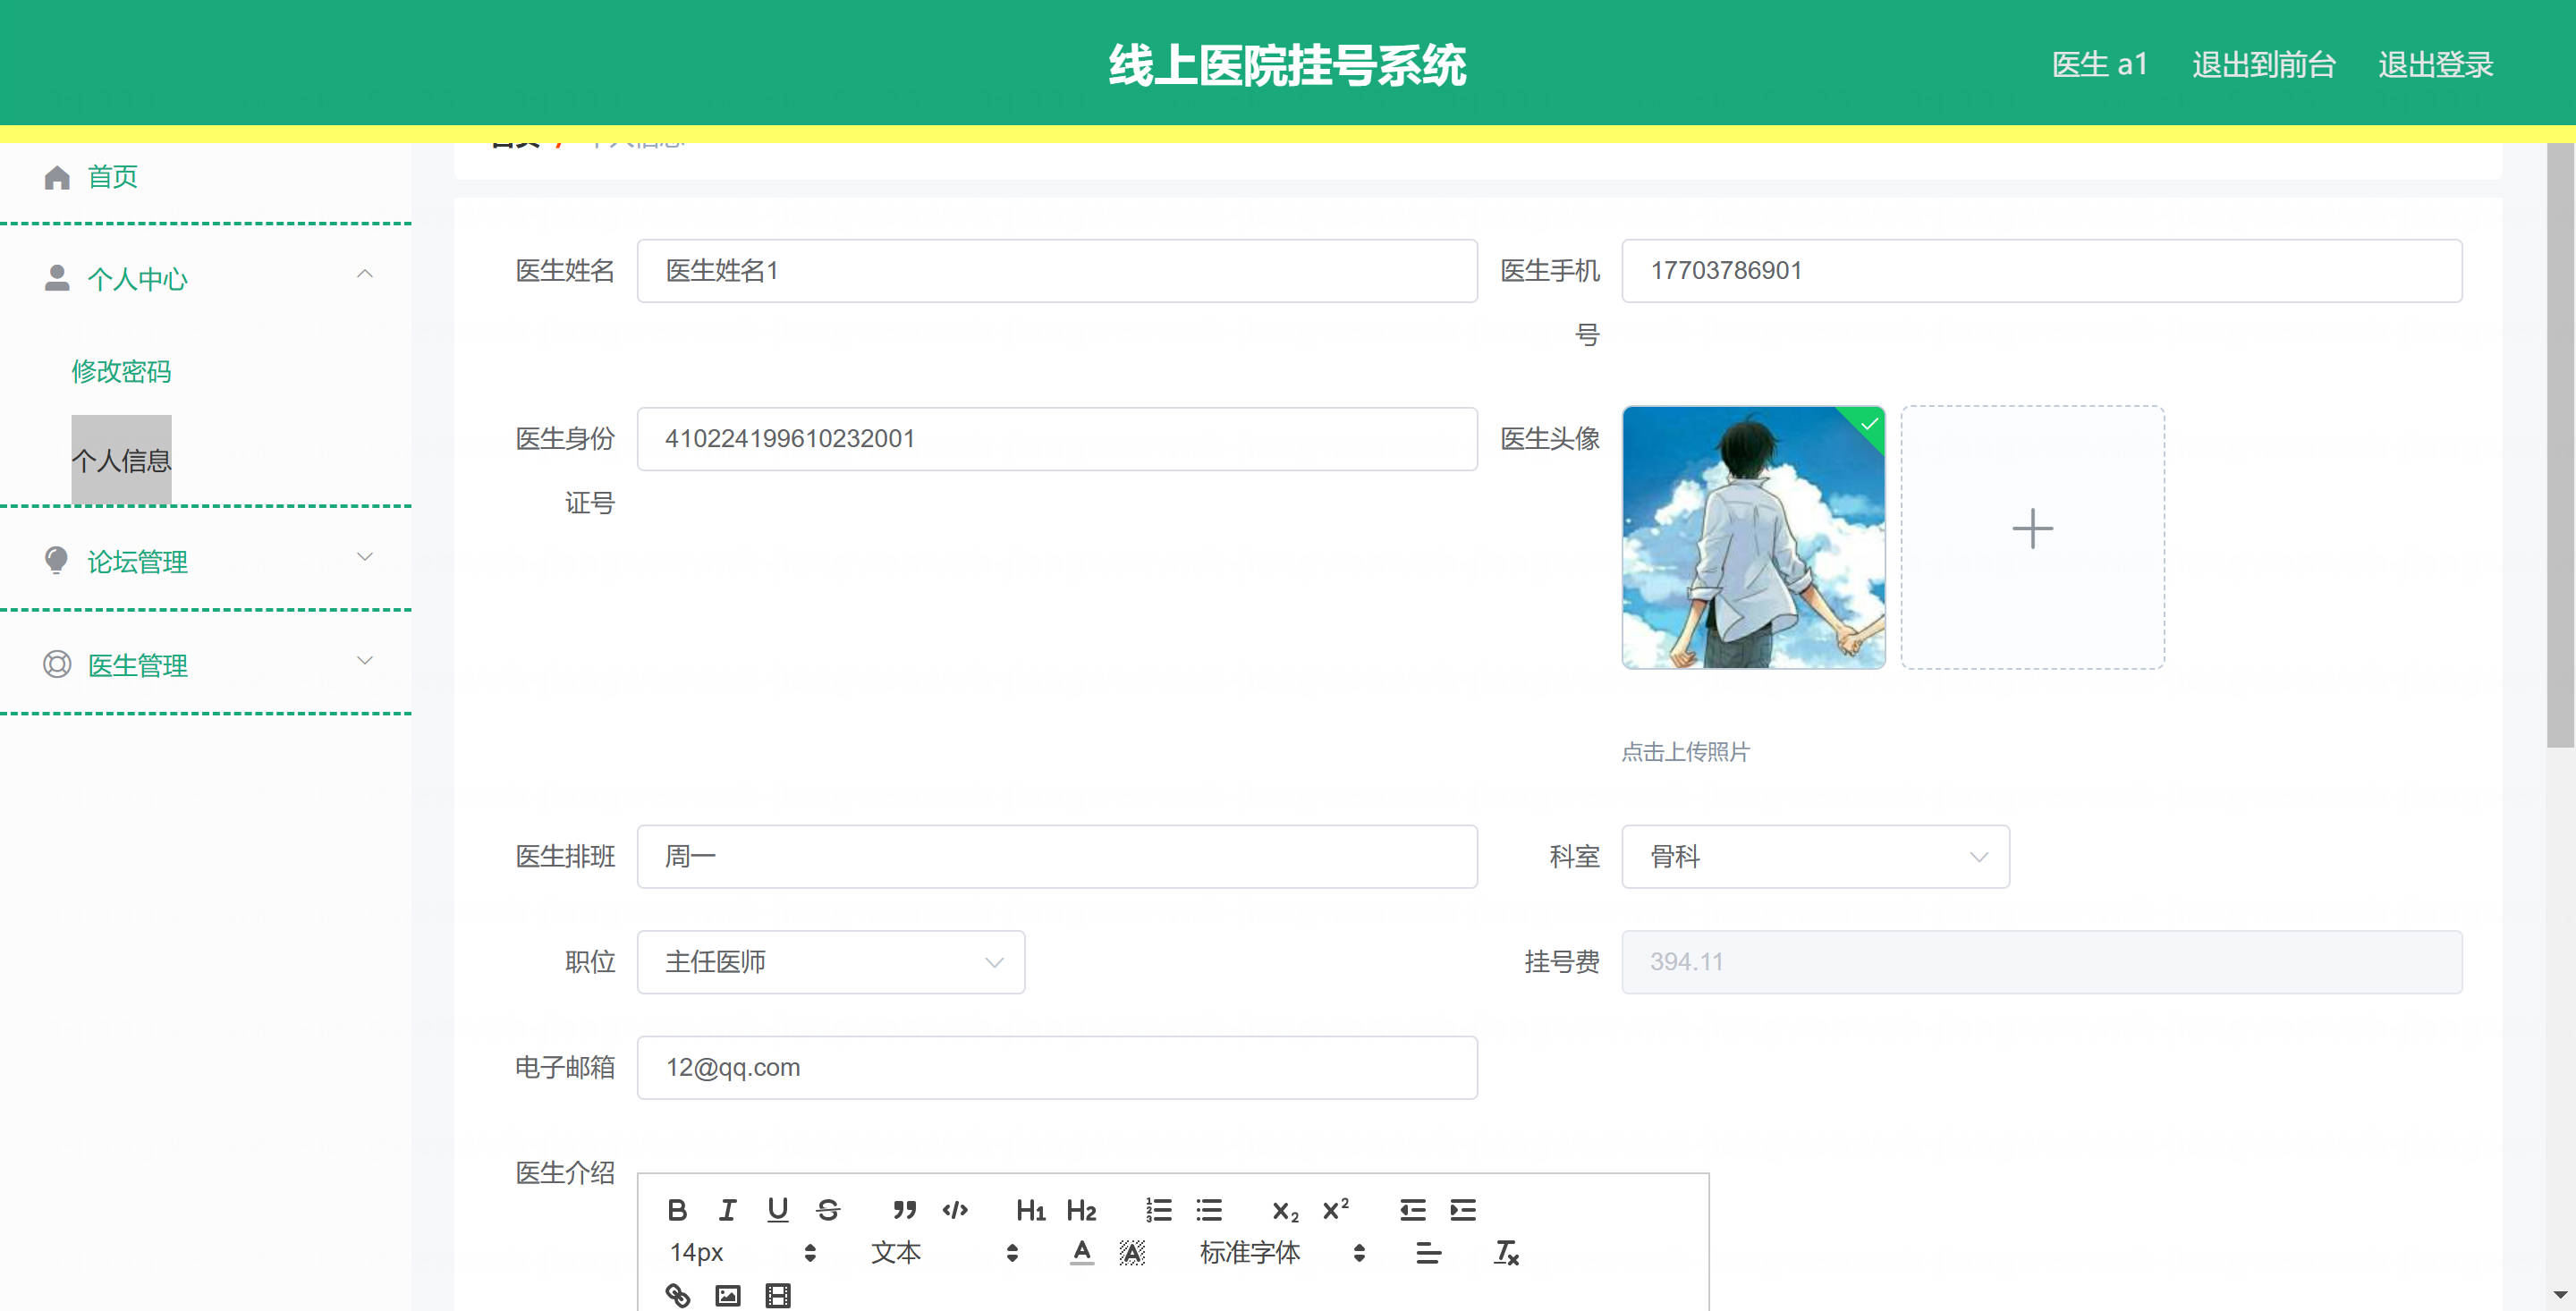Toggle bold formatting in editor

coord(677,1210)
